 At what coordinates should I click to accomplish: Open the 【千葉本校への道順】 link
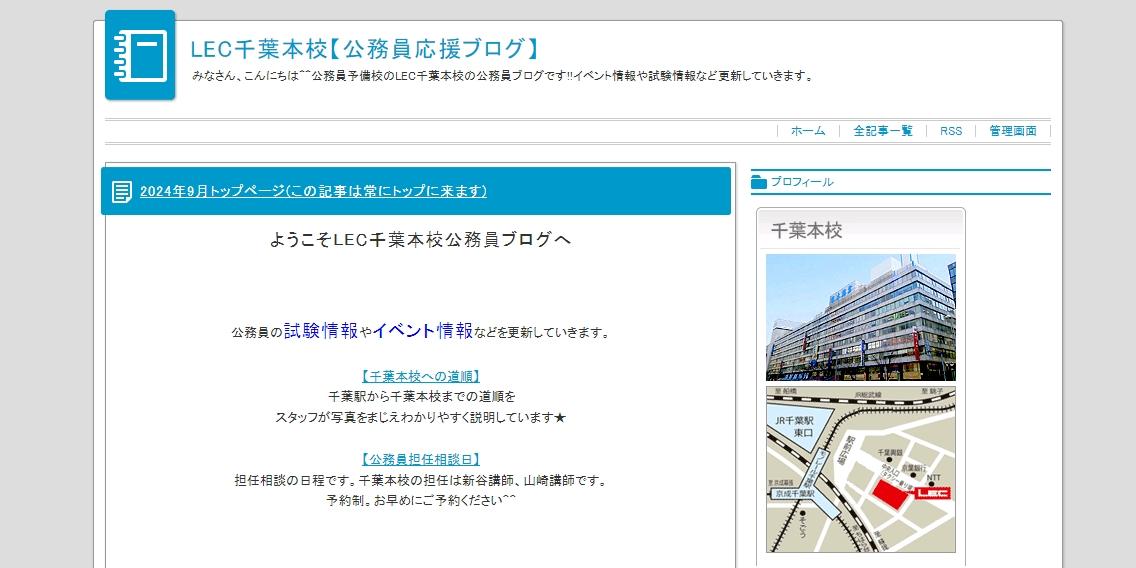[x=420, y=377]
